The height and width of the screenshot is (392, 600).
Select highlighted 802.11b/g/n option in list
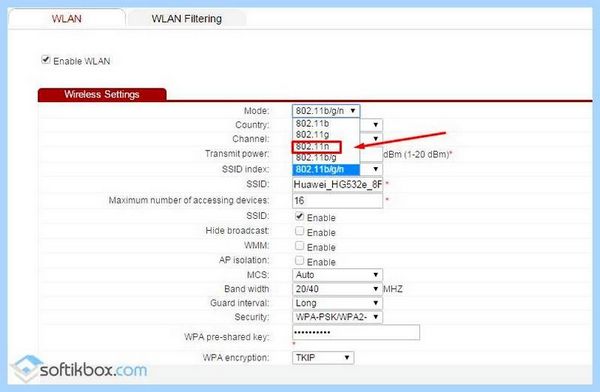click(x=326, y=169)
